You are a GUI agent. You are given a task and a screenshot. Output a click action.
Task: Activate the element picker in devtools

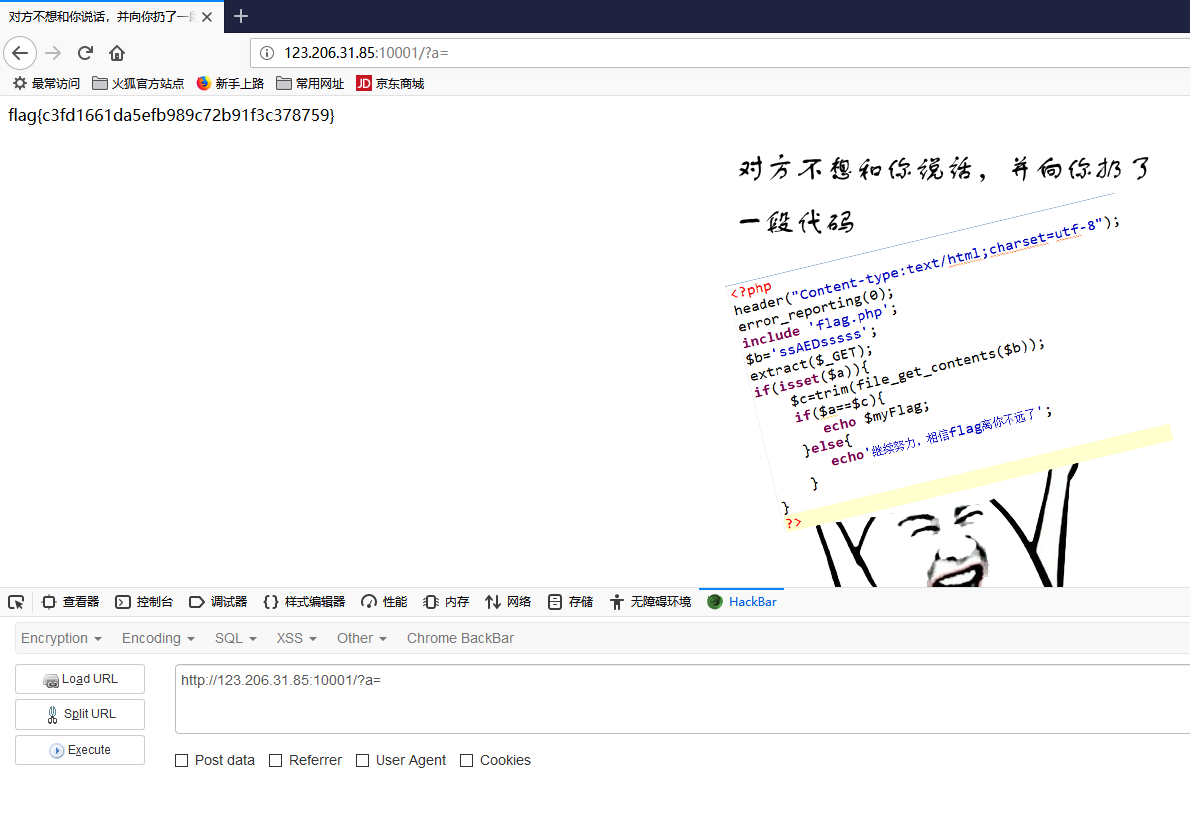[x=16, y=602]
